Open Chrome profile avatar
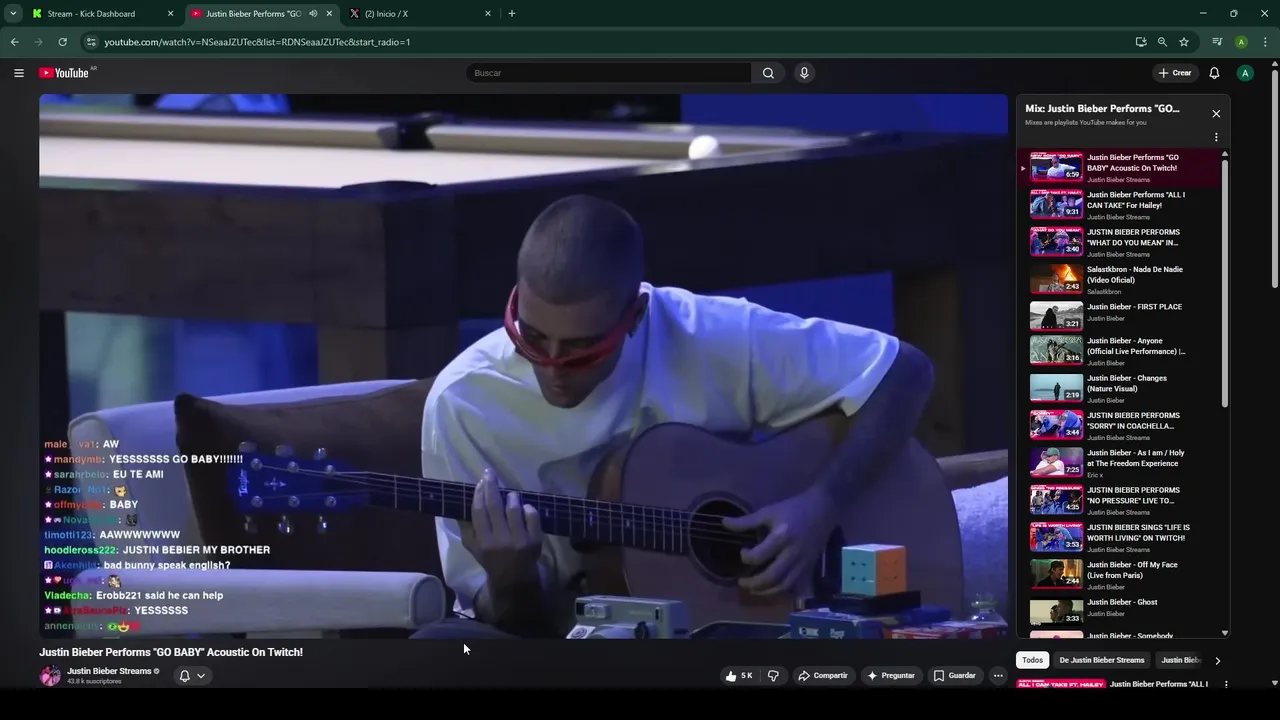 [1241, 42]
